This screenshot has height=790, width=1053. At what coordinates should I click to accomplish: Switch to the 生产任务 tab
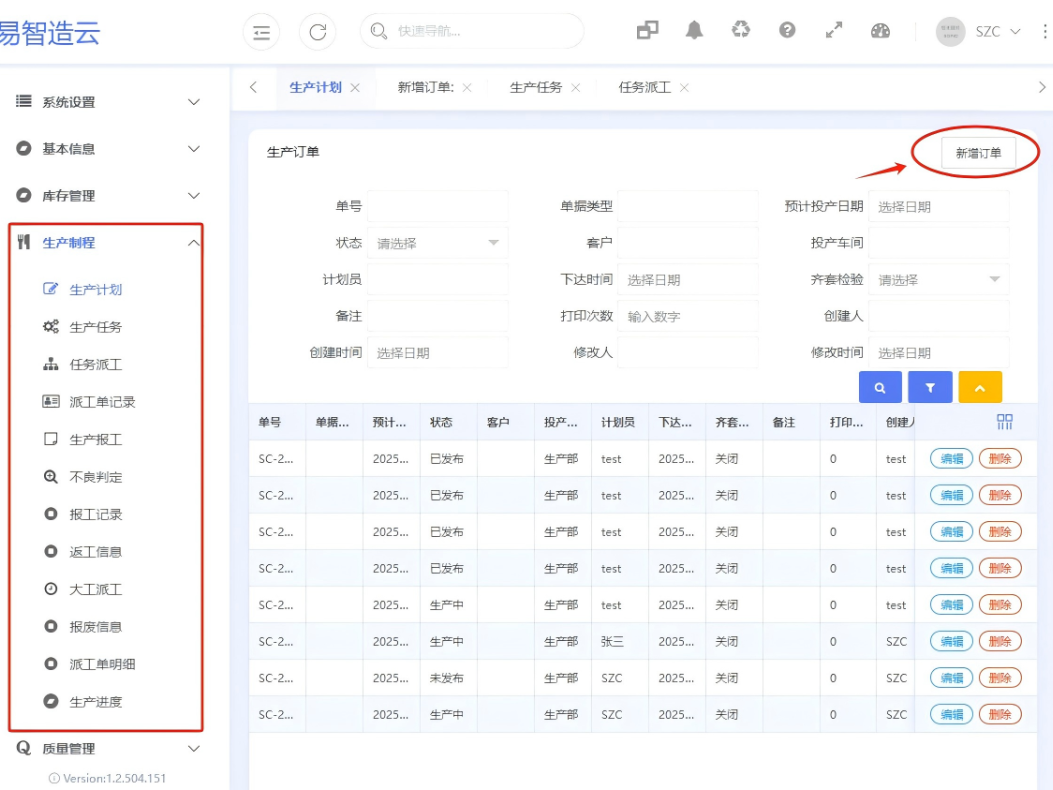tap(536, 88)
